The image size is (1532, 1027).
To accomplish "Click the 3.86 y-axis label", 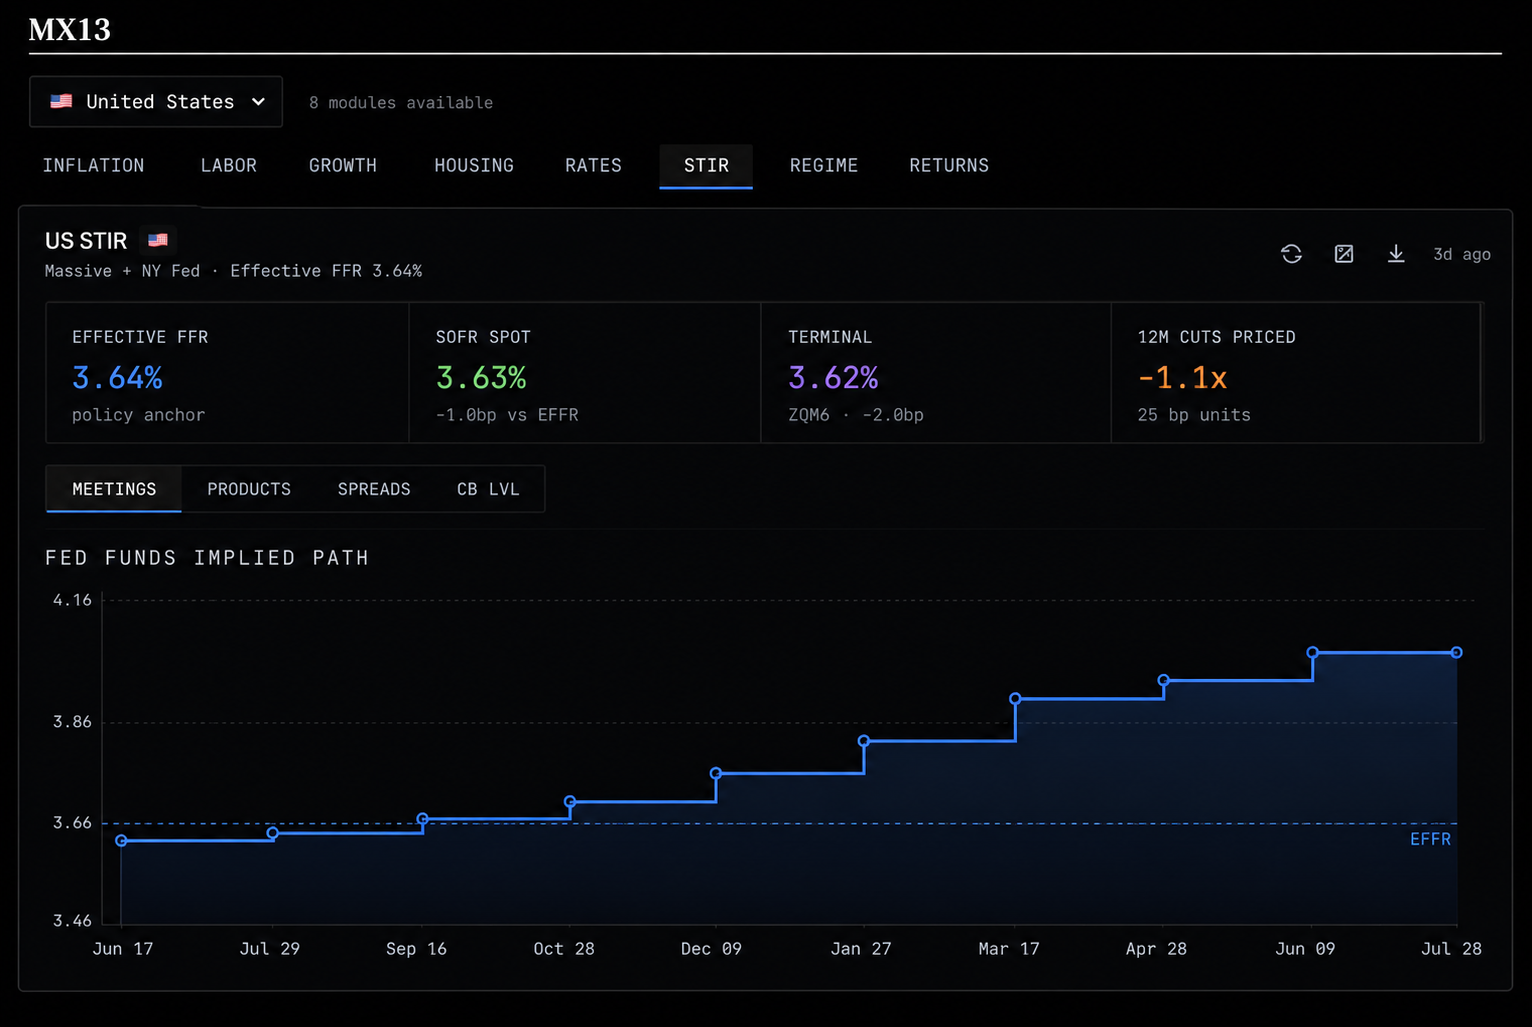I will (x=72, y=722).
